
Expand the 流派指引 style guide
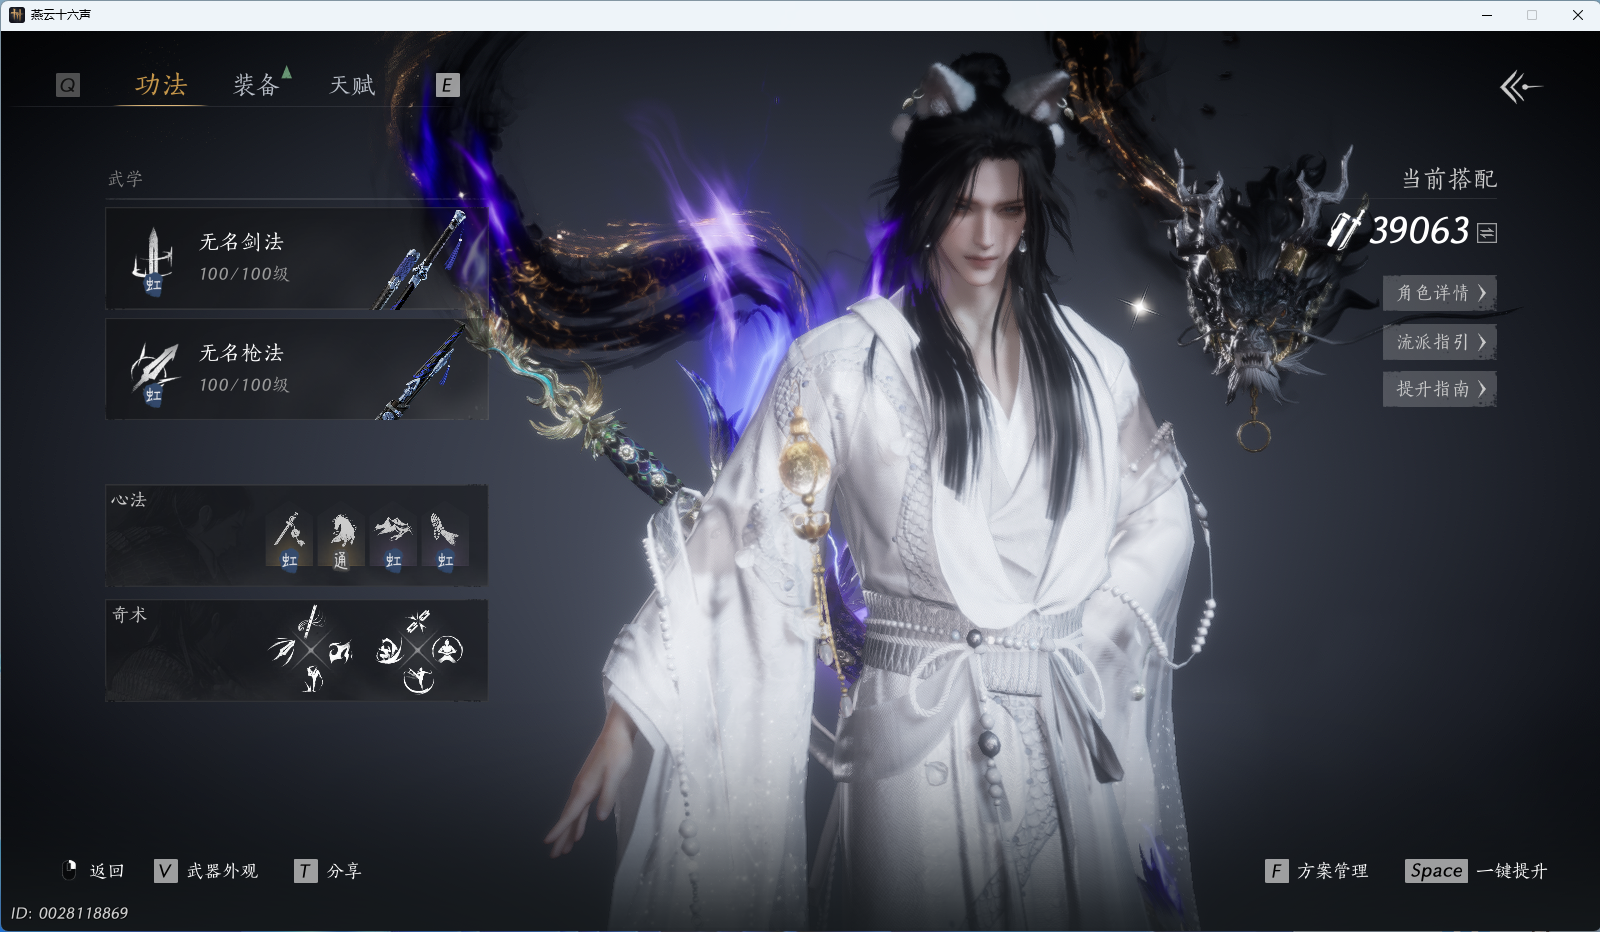(x=1439, y=342)
